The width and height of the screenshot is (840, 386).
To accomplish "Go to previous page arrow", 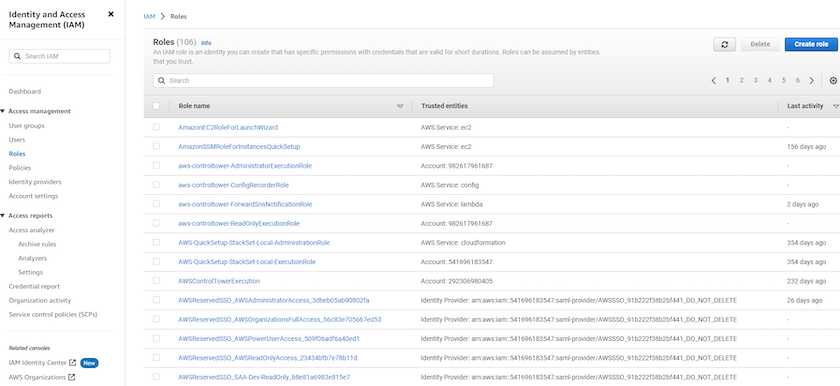I will click(x=714, y=81).
